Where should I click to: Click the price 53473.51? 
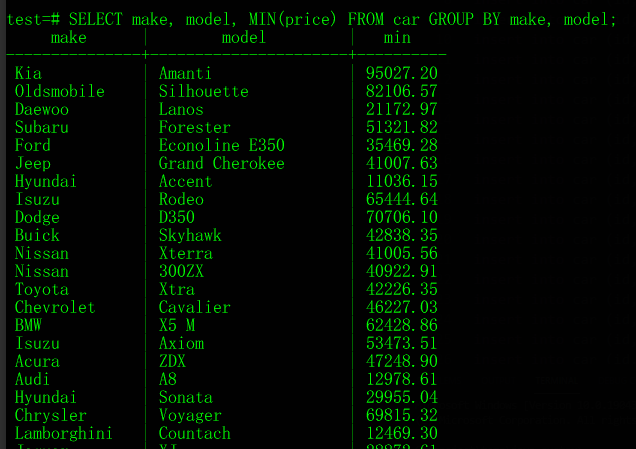coord(402,343)
